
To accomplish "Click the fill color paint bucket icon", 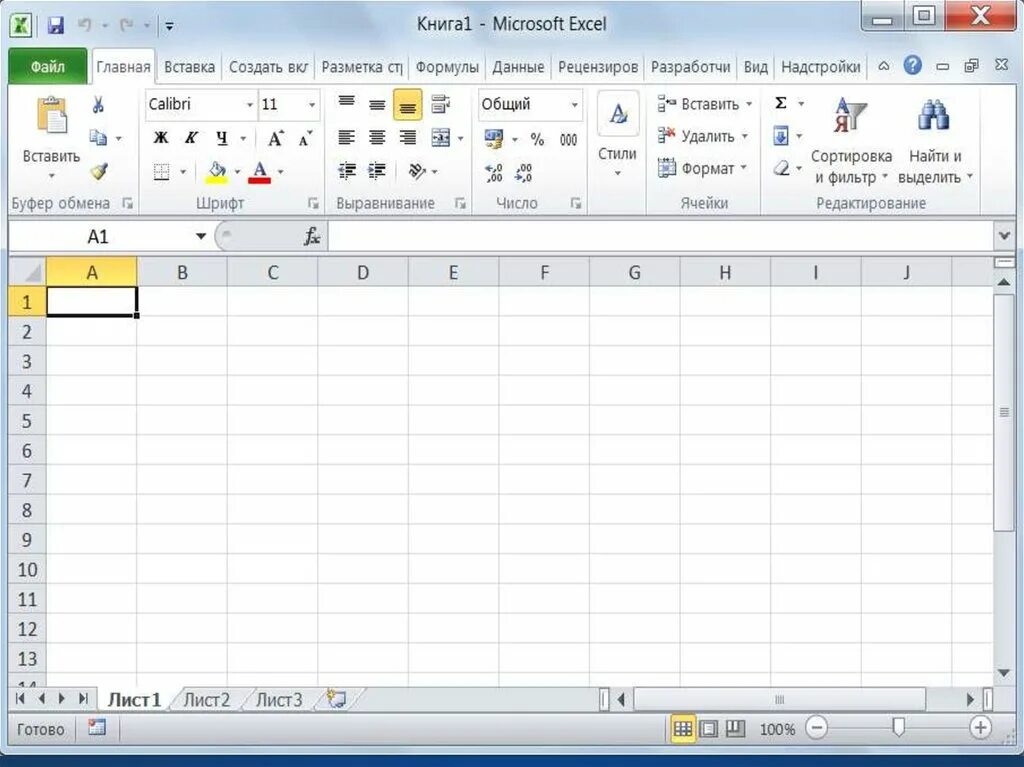I will coord(216,172).
